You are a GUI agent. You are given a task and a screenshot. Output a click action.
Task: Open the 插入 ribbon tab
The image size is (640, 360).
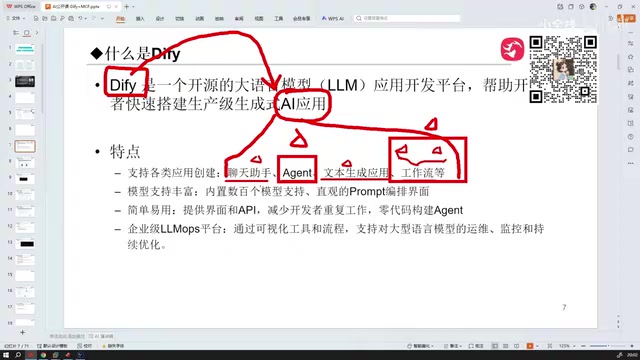click(140, 19)
